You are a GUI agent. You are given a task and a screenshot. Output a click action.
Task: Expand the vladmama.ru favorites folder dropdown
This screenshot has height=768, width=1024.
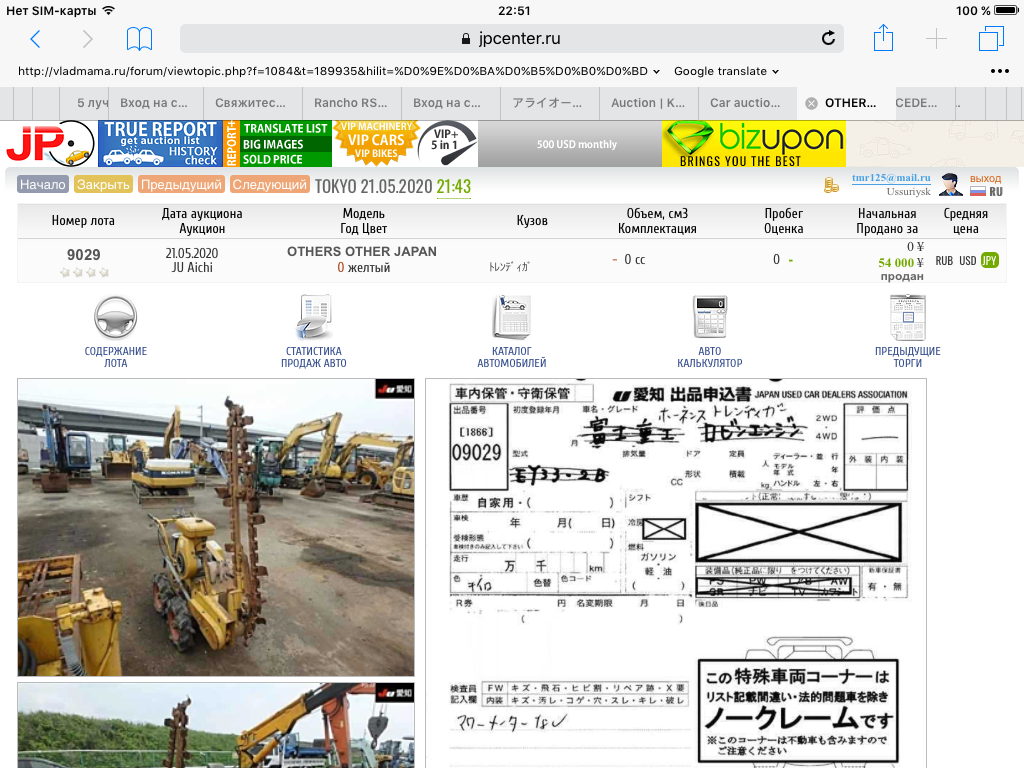(339, 71)
